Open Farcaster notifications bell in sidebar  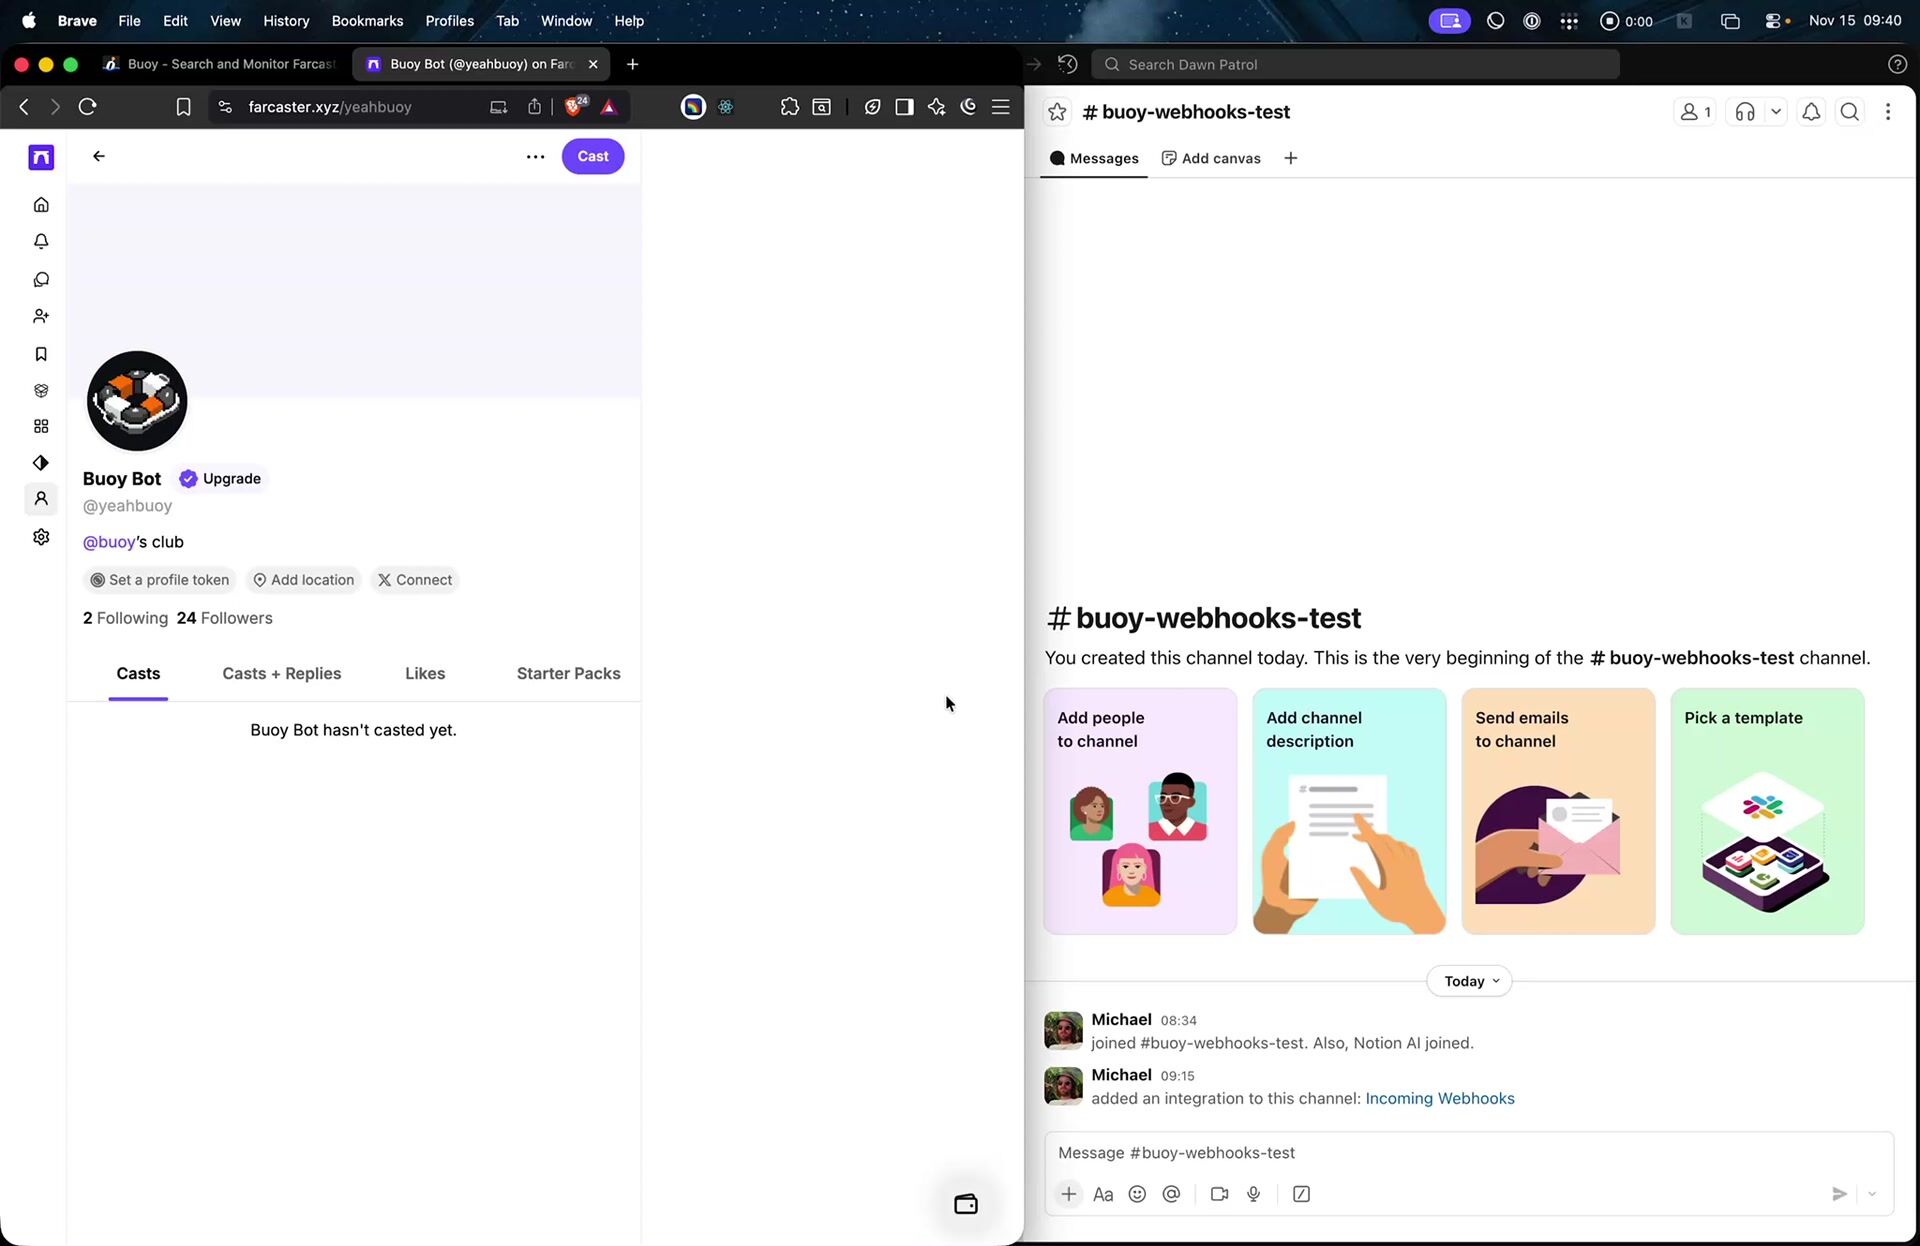coord(41,242)
